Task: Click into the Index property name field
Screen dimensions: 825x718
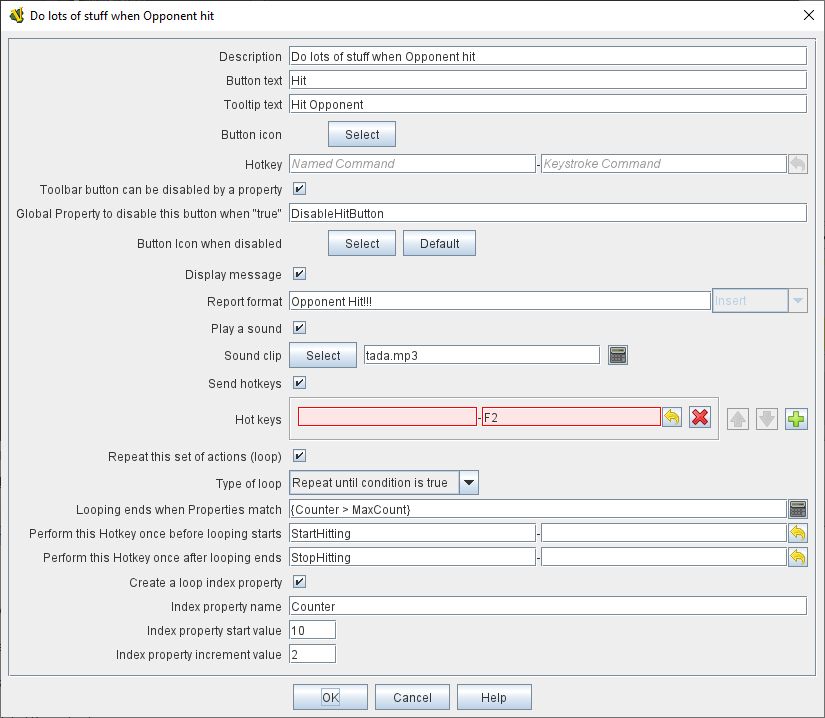Action: 547,606
